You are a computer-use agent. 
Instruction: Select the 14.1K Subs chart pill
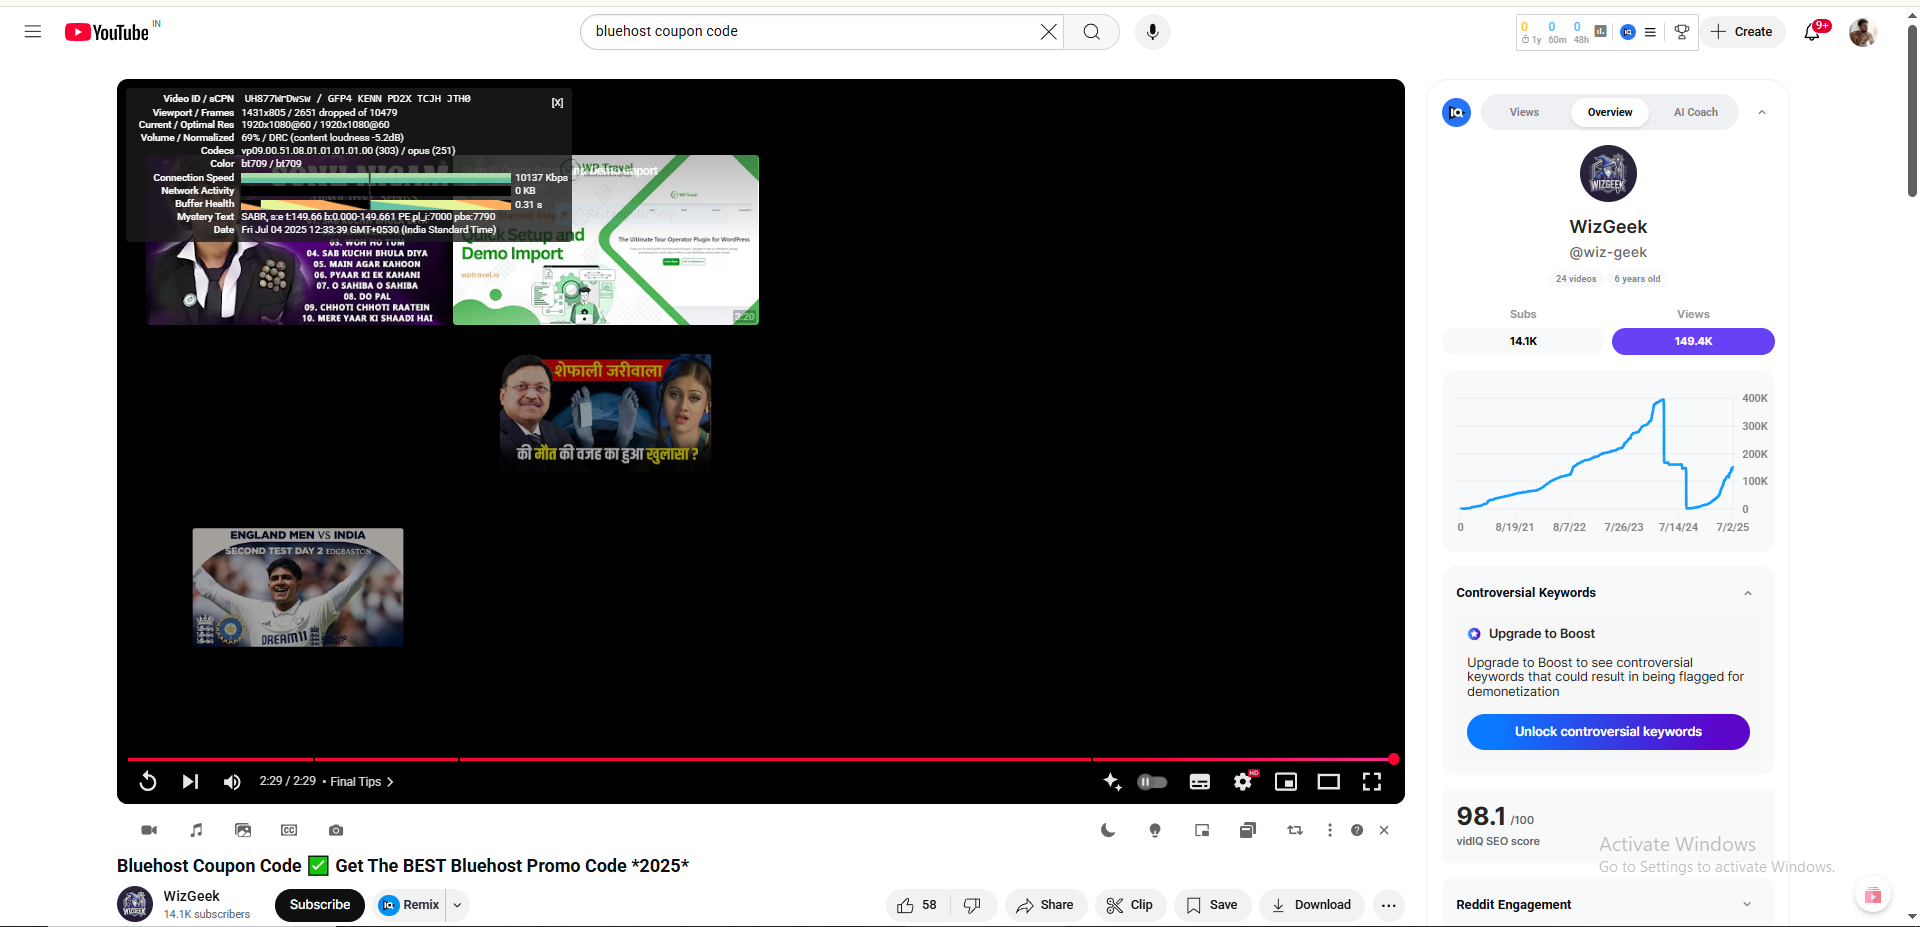(1523, 341)
